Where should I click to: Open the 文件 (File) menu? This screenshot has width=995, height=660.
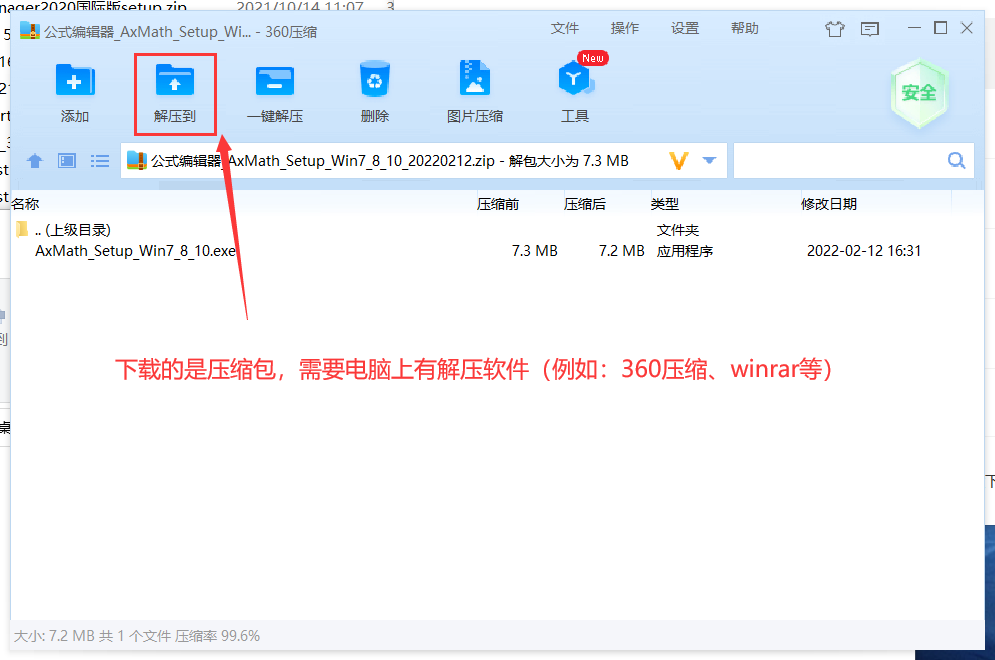(565, 29)
